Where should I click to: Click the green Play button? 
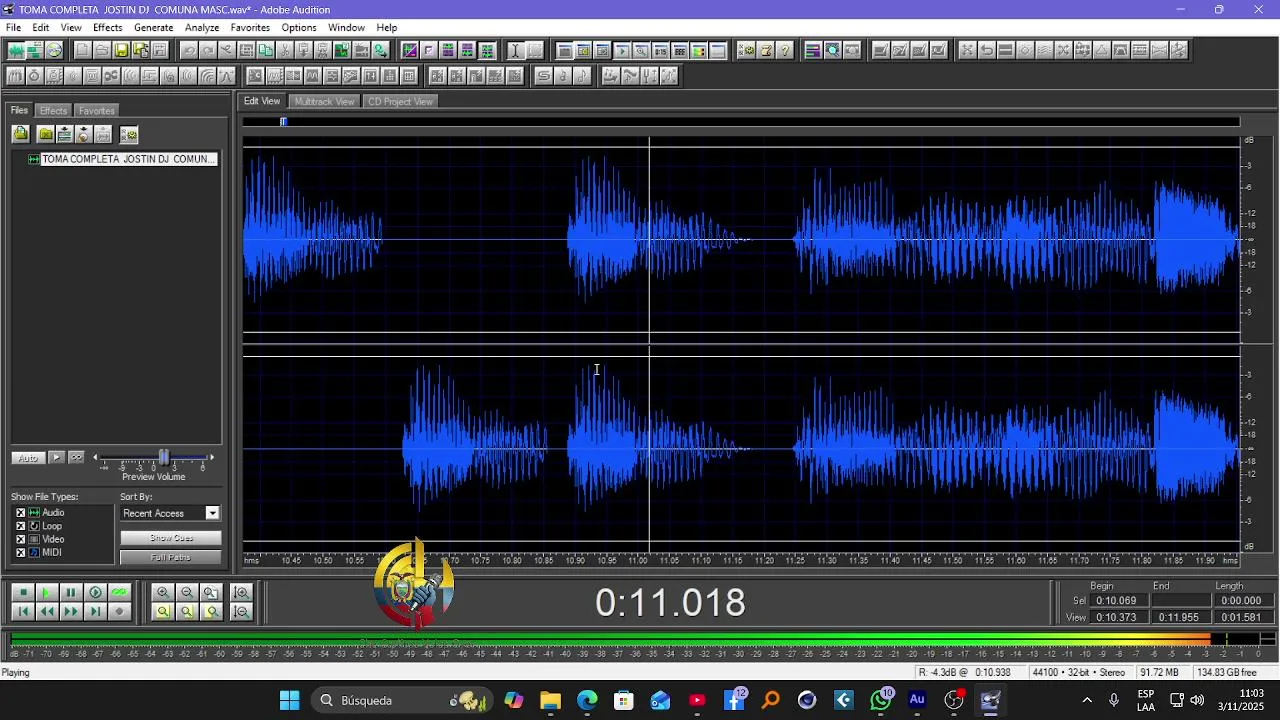46,592
